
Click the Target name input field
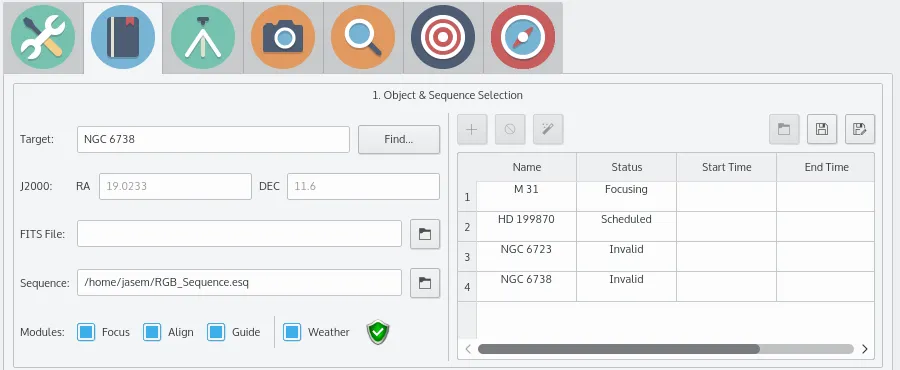[x=213, y=139]
